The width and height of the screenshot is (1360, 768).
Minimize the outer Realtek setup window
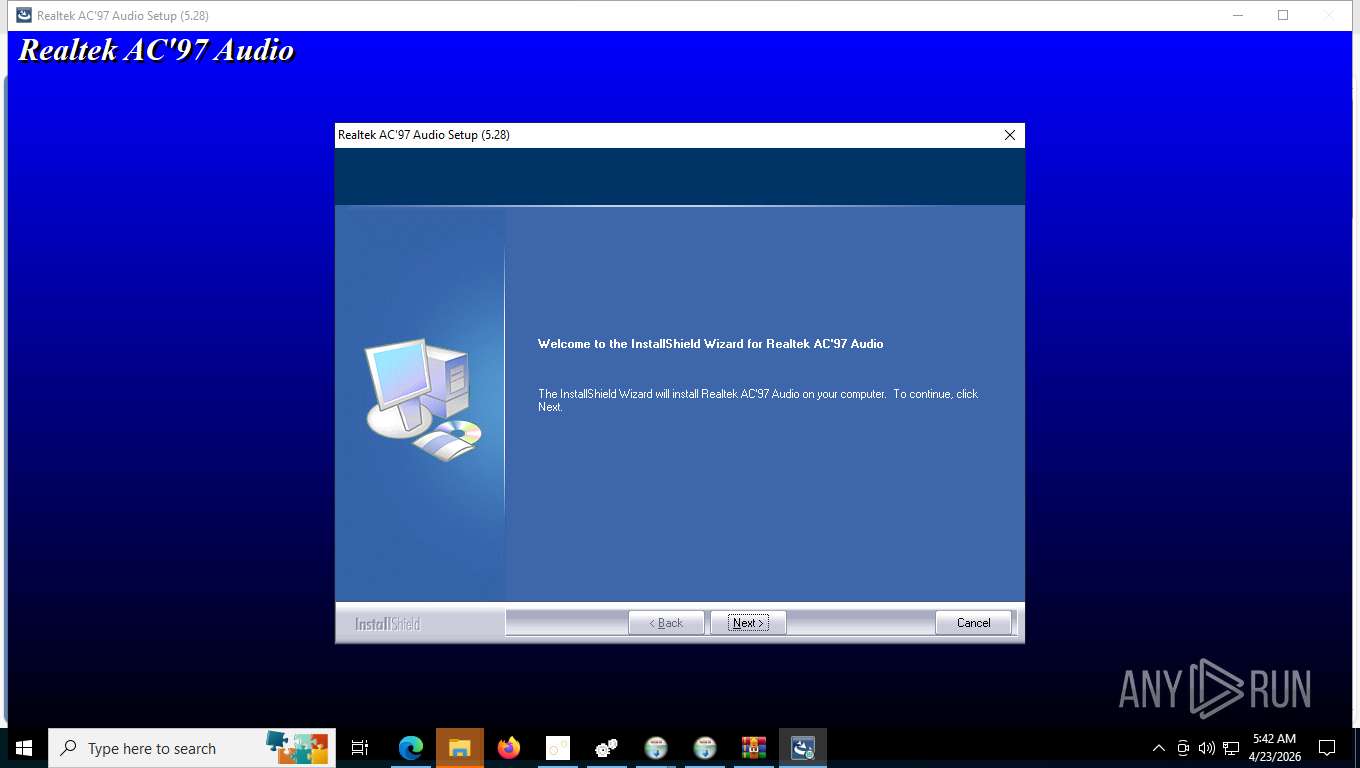(x=1238, y=15)
